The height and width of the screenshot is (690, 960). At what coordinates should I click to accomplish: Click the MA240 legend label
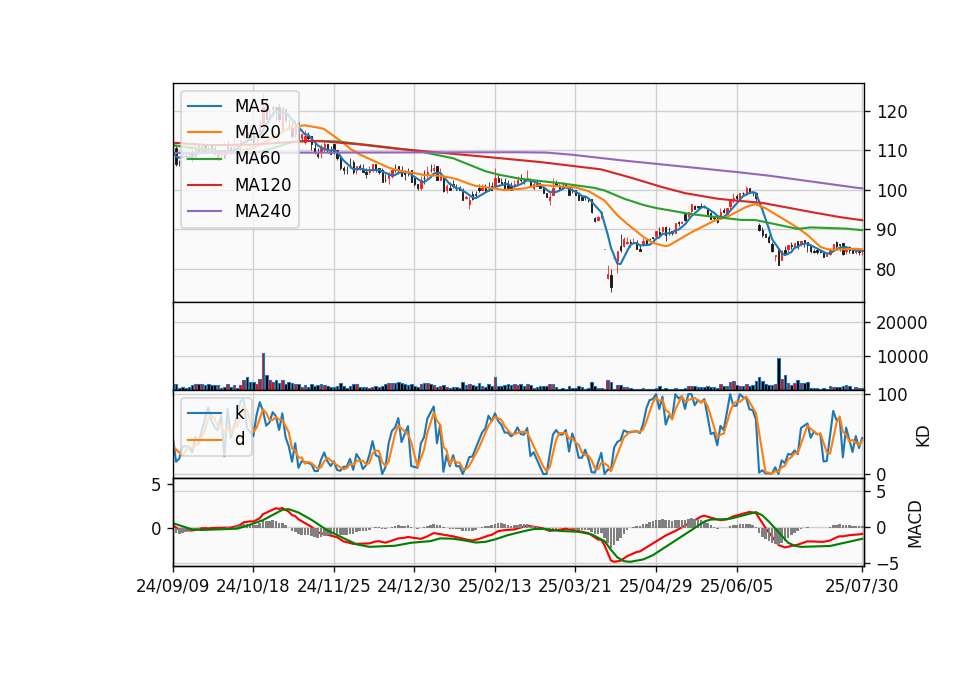pos(263,211)
